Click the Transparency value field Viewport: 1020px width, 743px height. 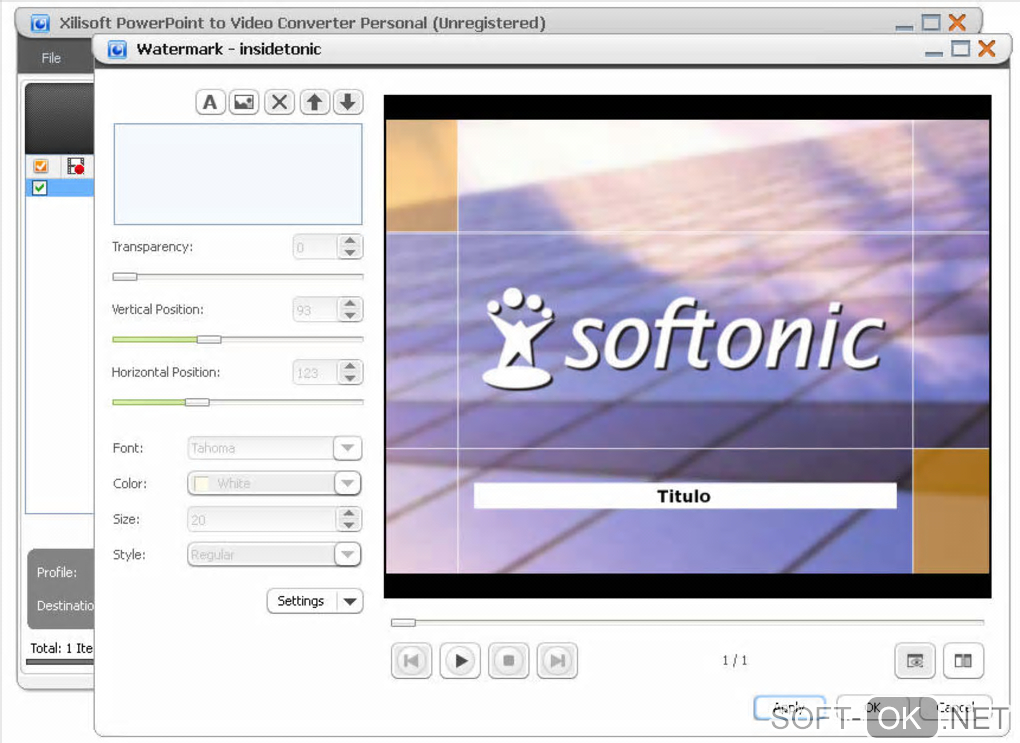click(315, 247)
